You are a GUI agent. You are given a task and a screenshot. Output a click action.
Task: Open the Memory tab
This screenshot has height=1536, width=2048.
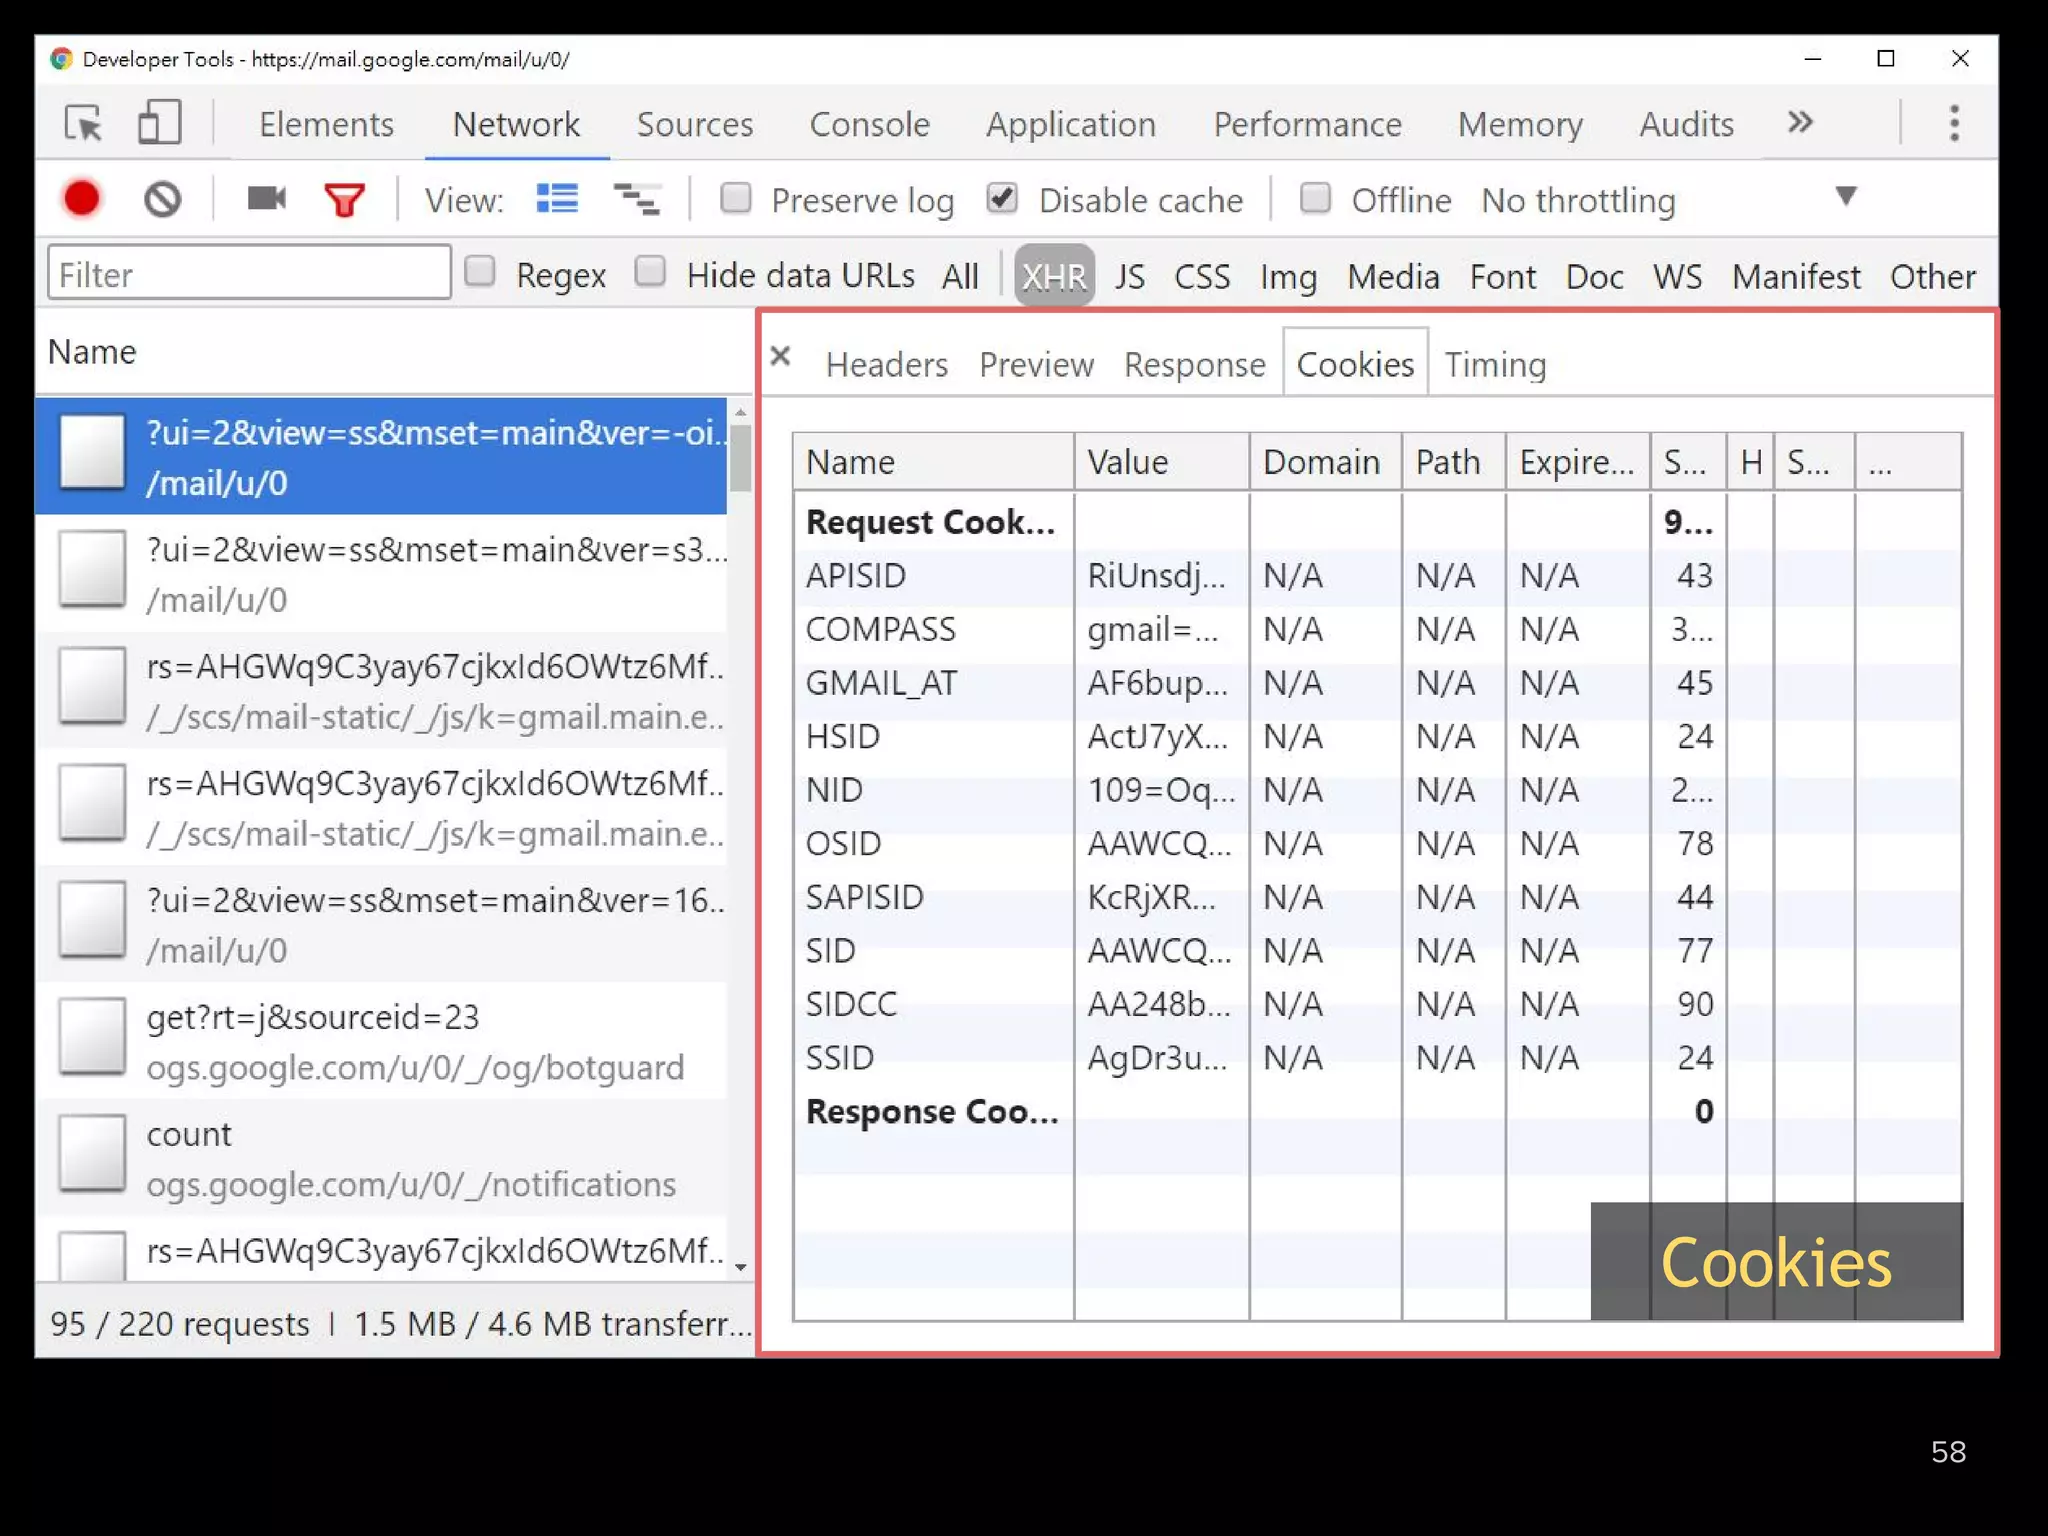1520,124
